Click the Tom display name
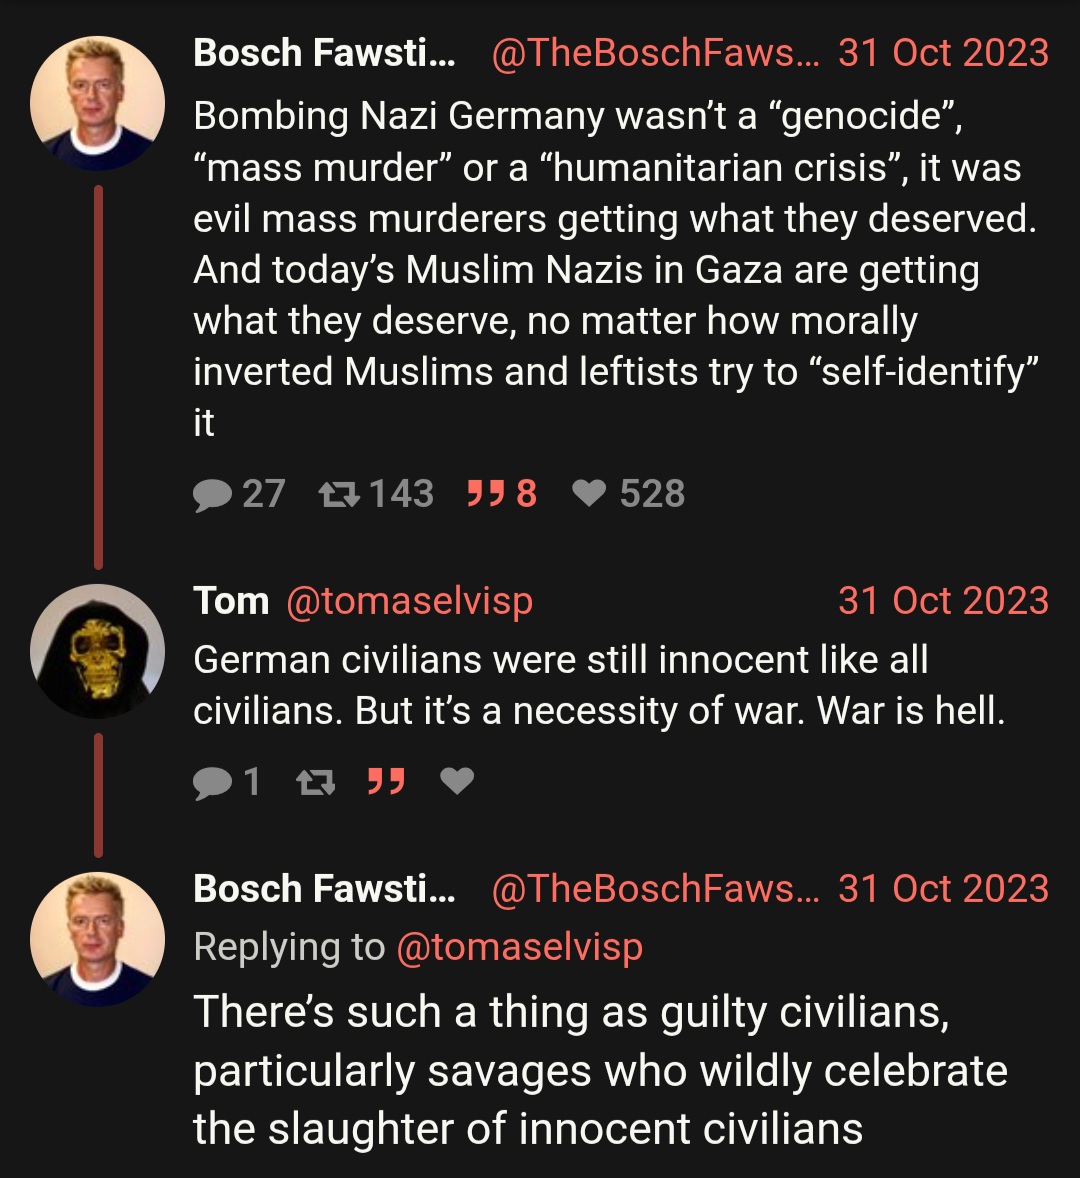Image resolution: width=1080 pixels, height=1178 pixels. pyautogui.click(x=231, y=601)
